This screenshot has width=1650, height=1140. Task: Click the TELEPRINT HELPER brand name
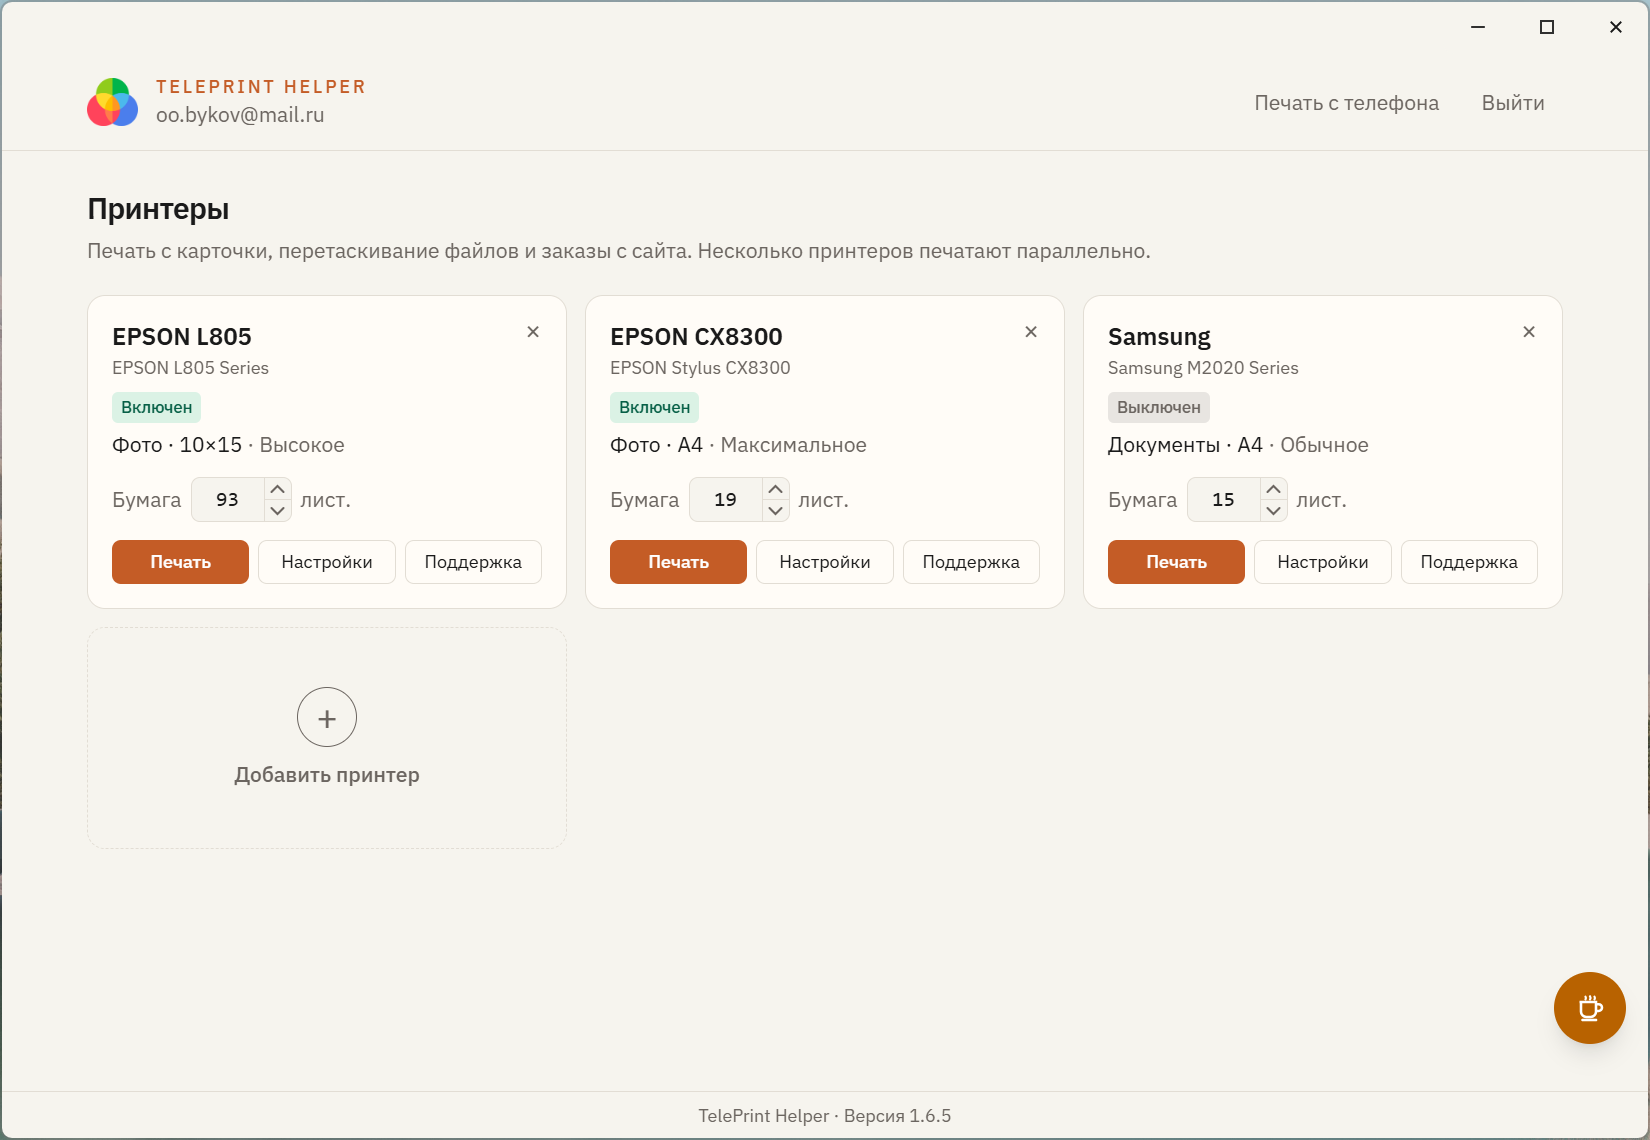[261, 87]
